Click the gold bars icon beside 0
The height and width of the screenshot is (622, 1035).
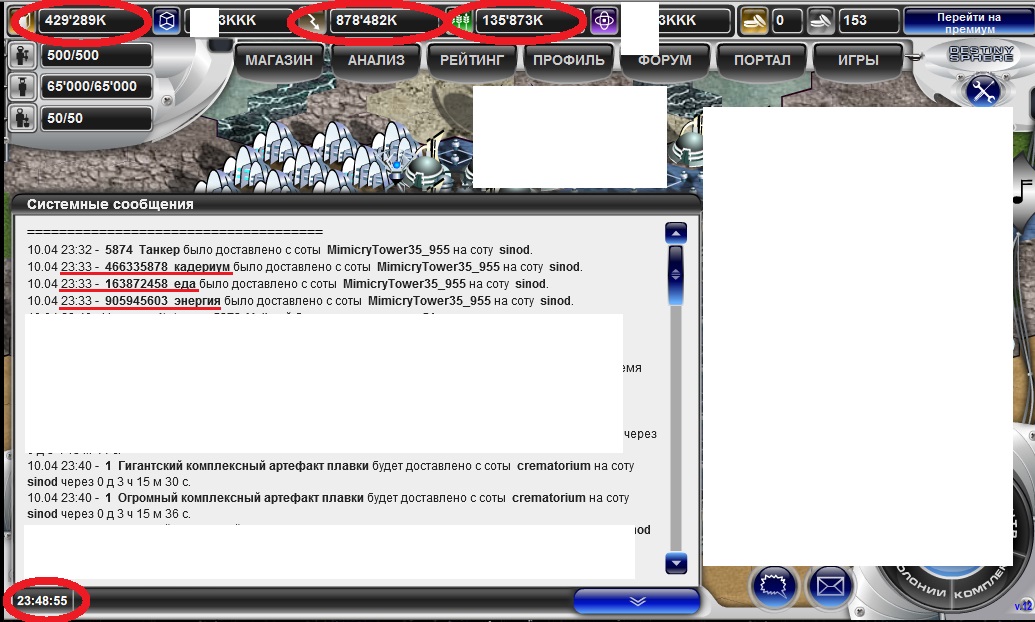754,20
